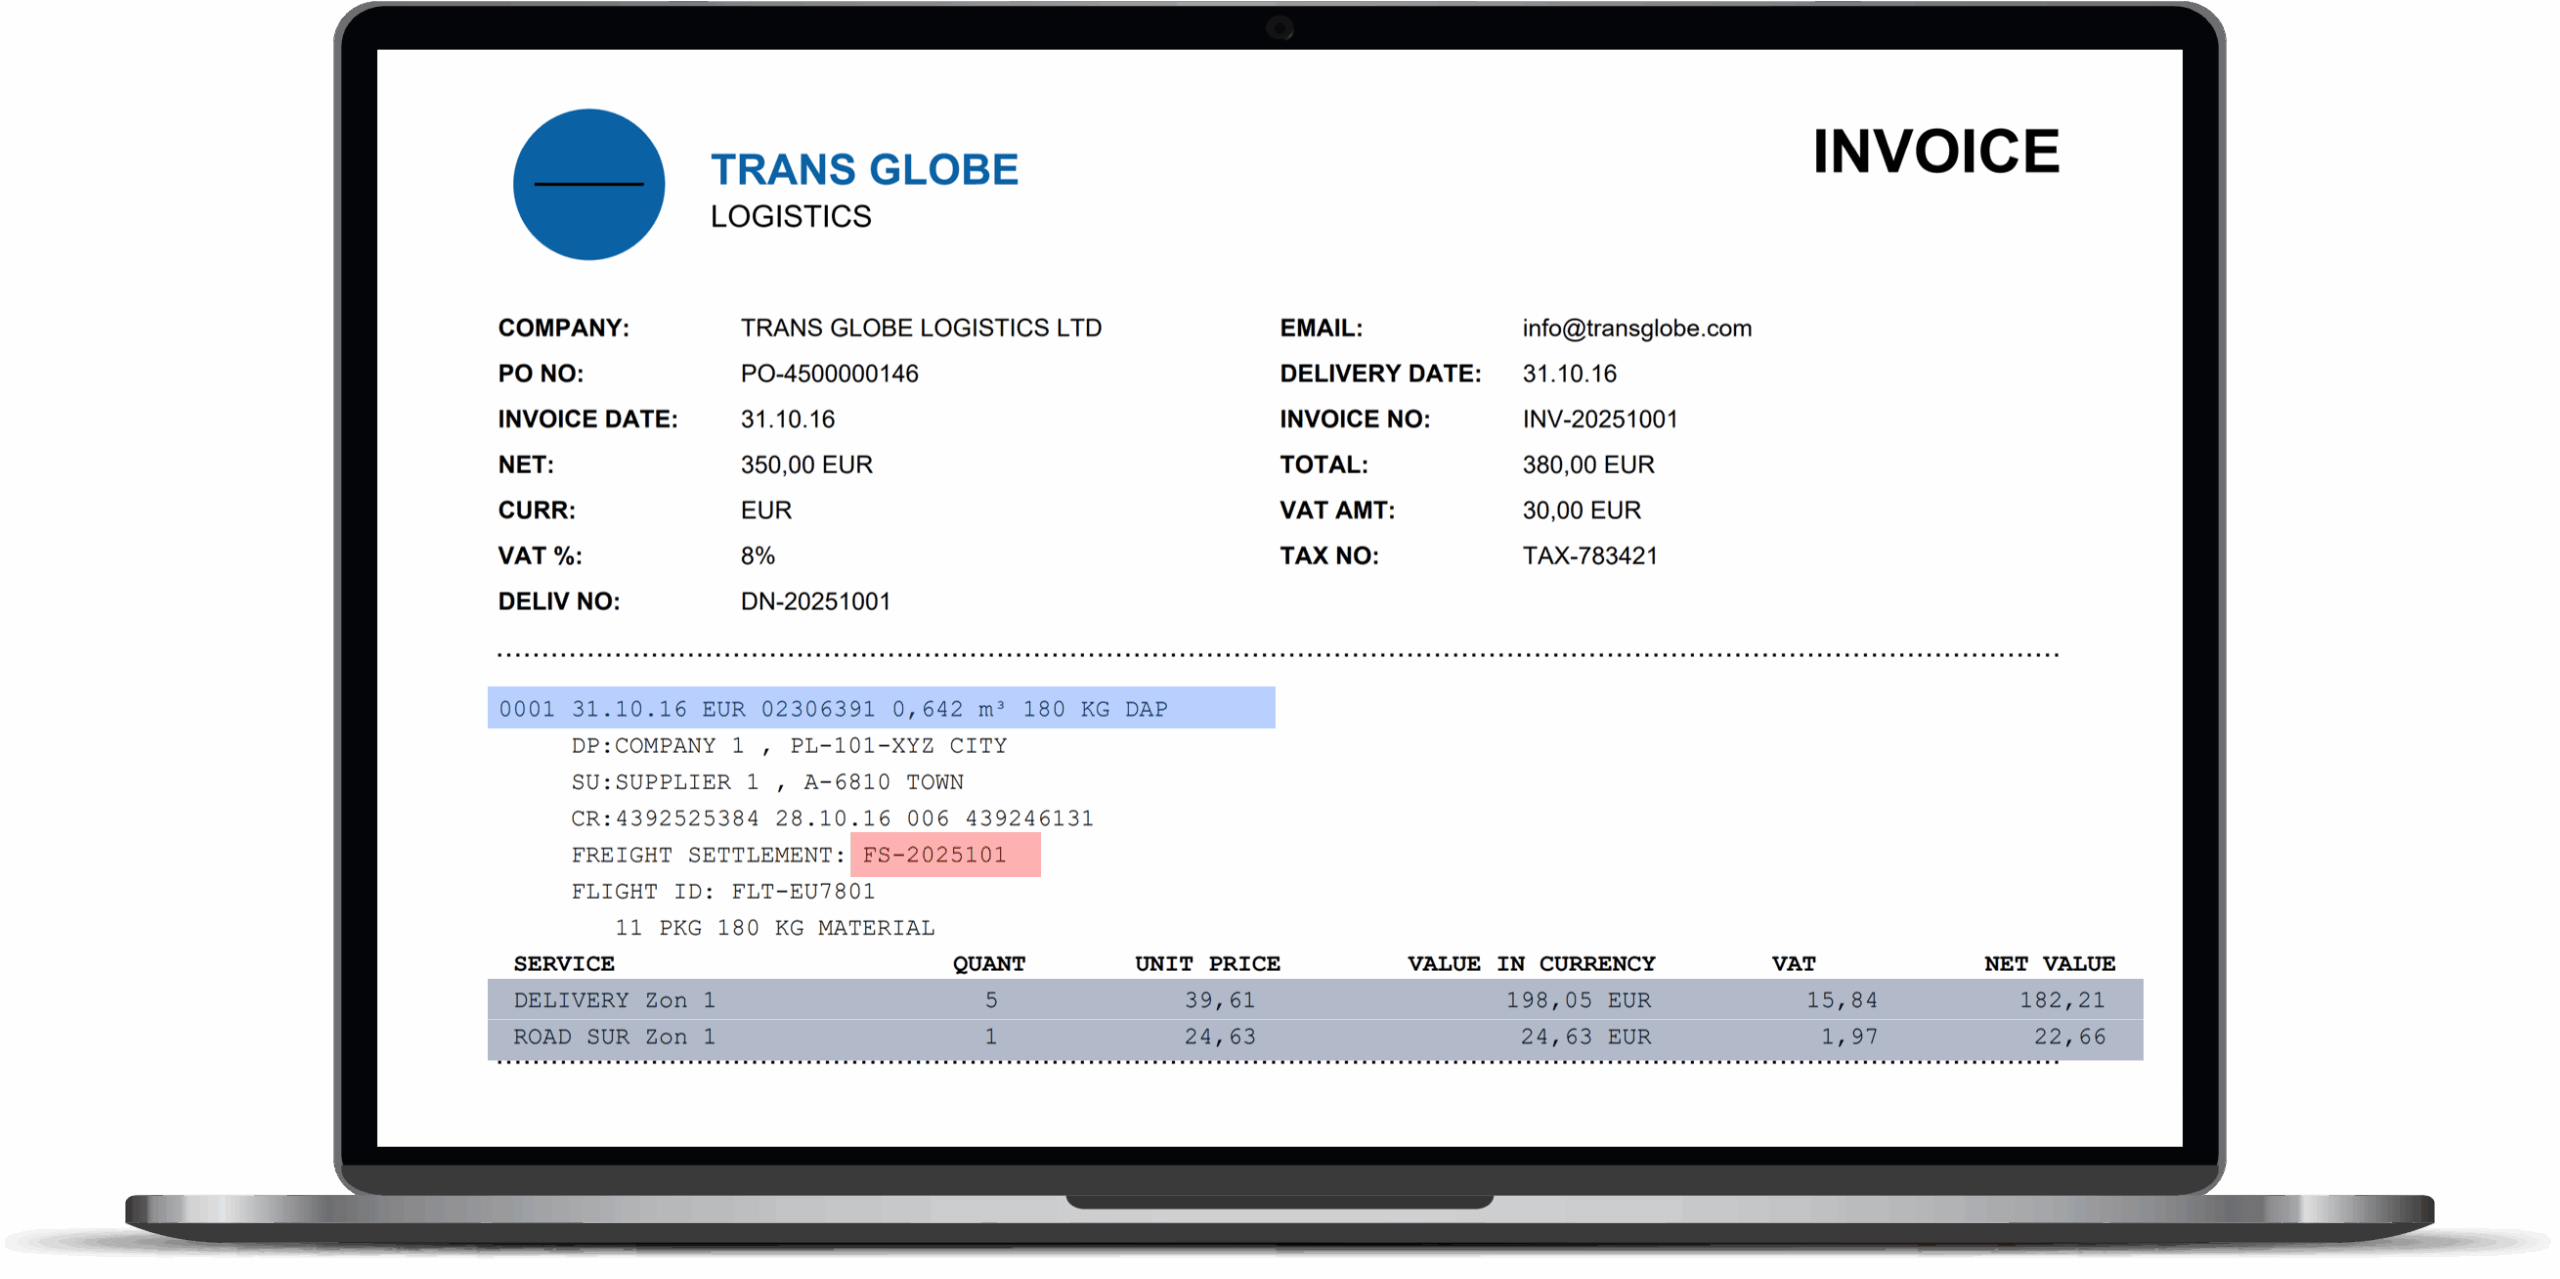
Task: Select the INV-20251001 invoice number field
Action: pos(1600,418)
